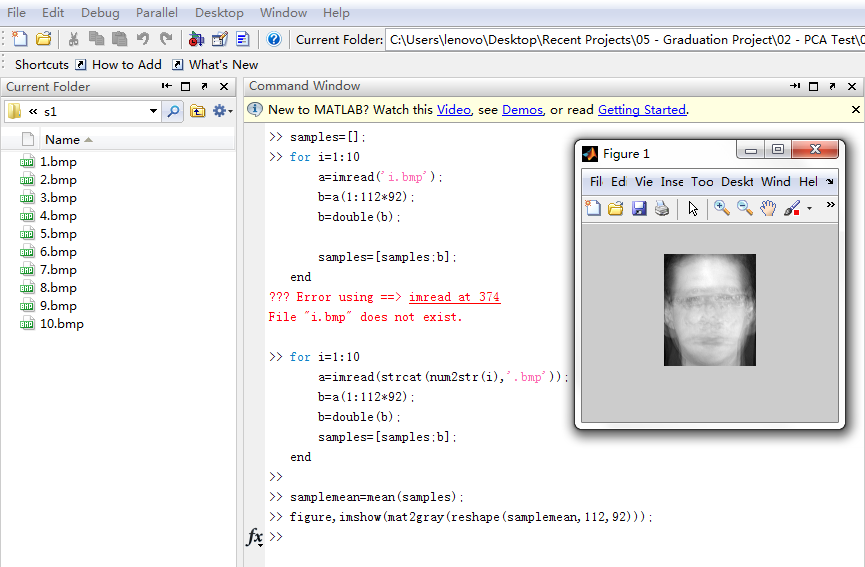Click the Open file icon in MATLAB toolbar
The image size is (865, 567).
pyautogui.click(x=44, y=39)
